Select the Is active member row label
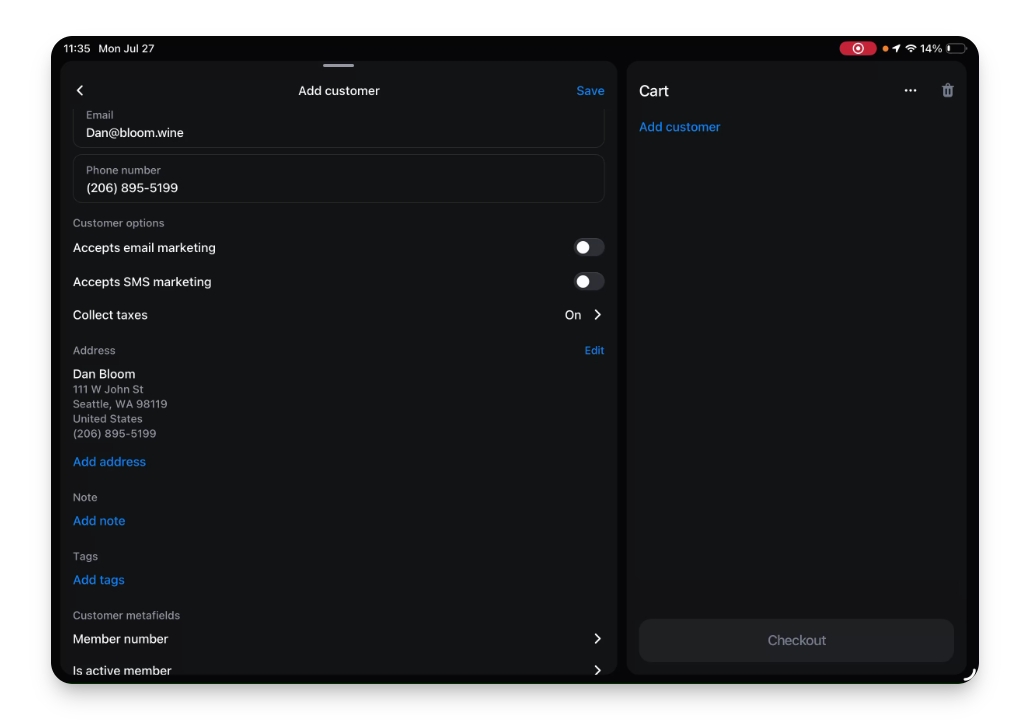The width and height of the screenshot is (1030, 720). [122, 670]
